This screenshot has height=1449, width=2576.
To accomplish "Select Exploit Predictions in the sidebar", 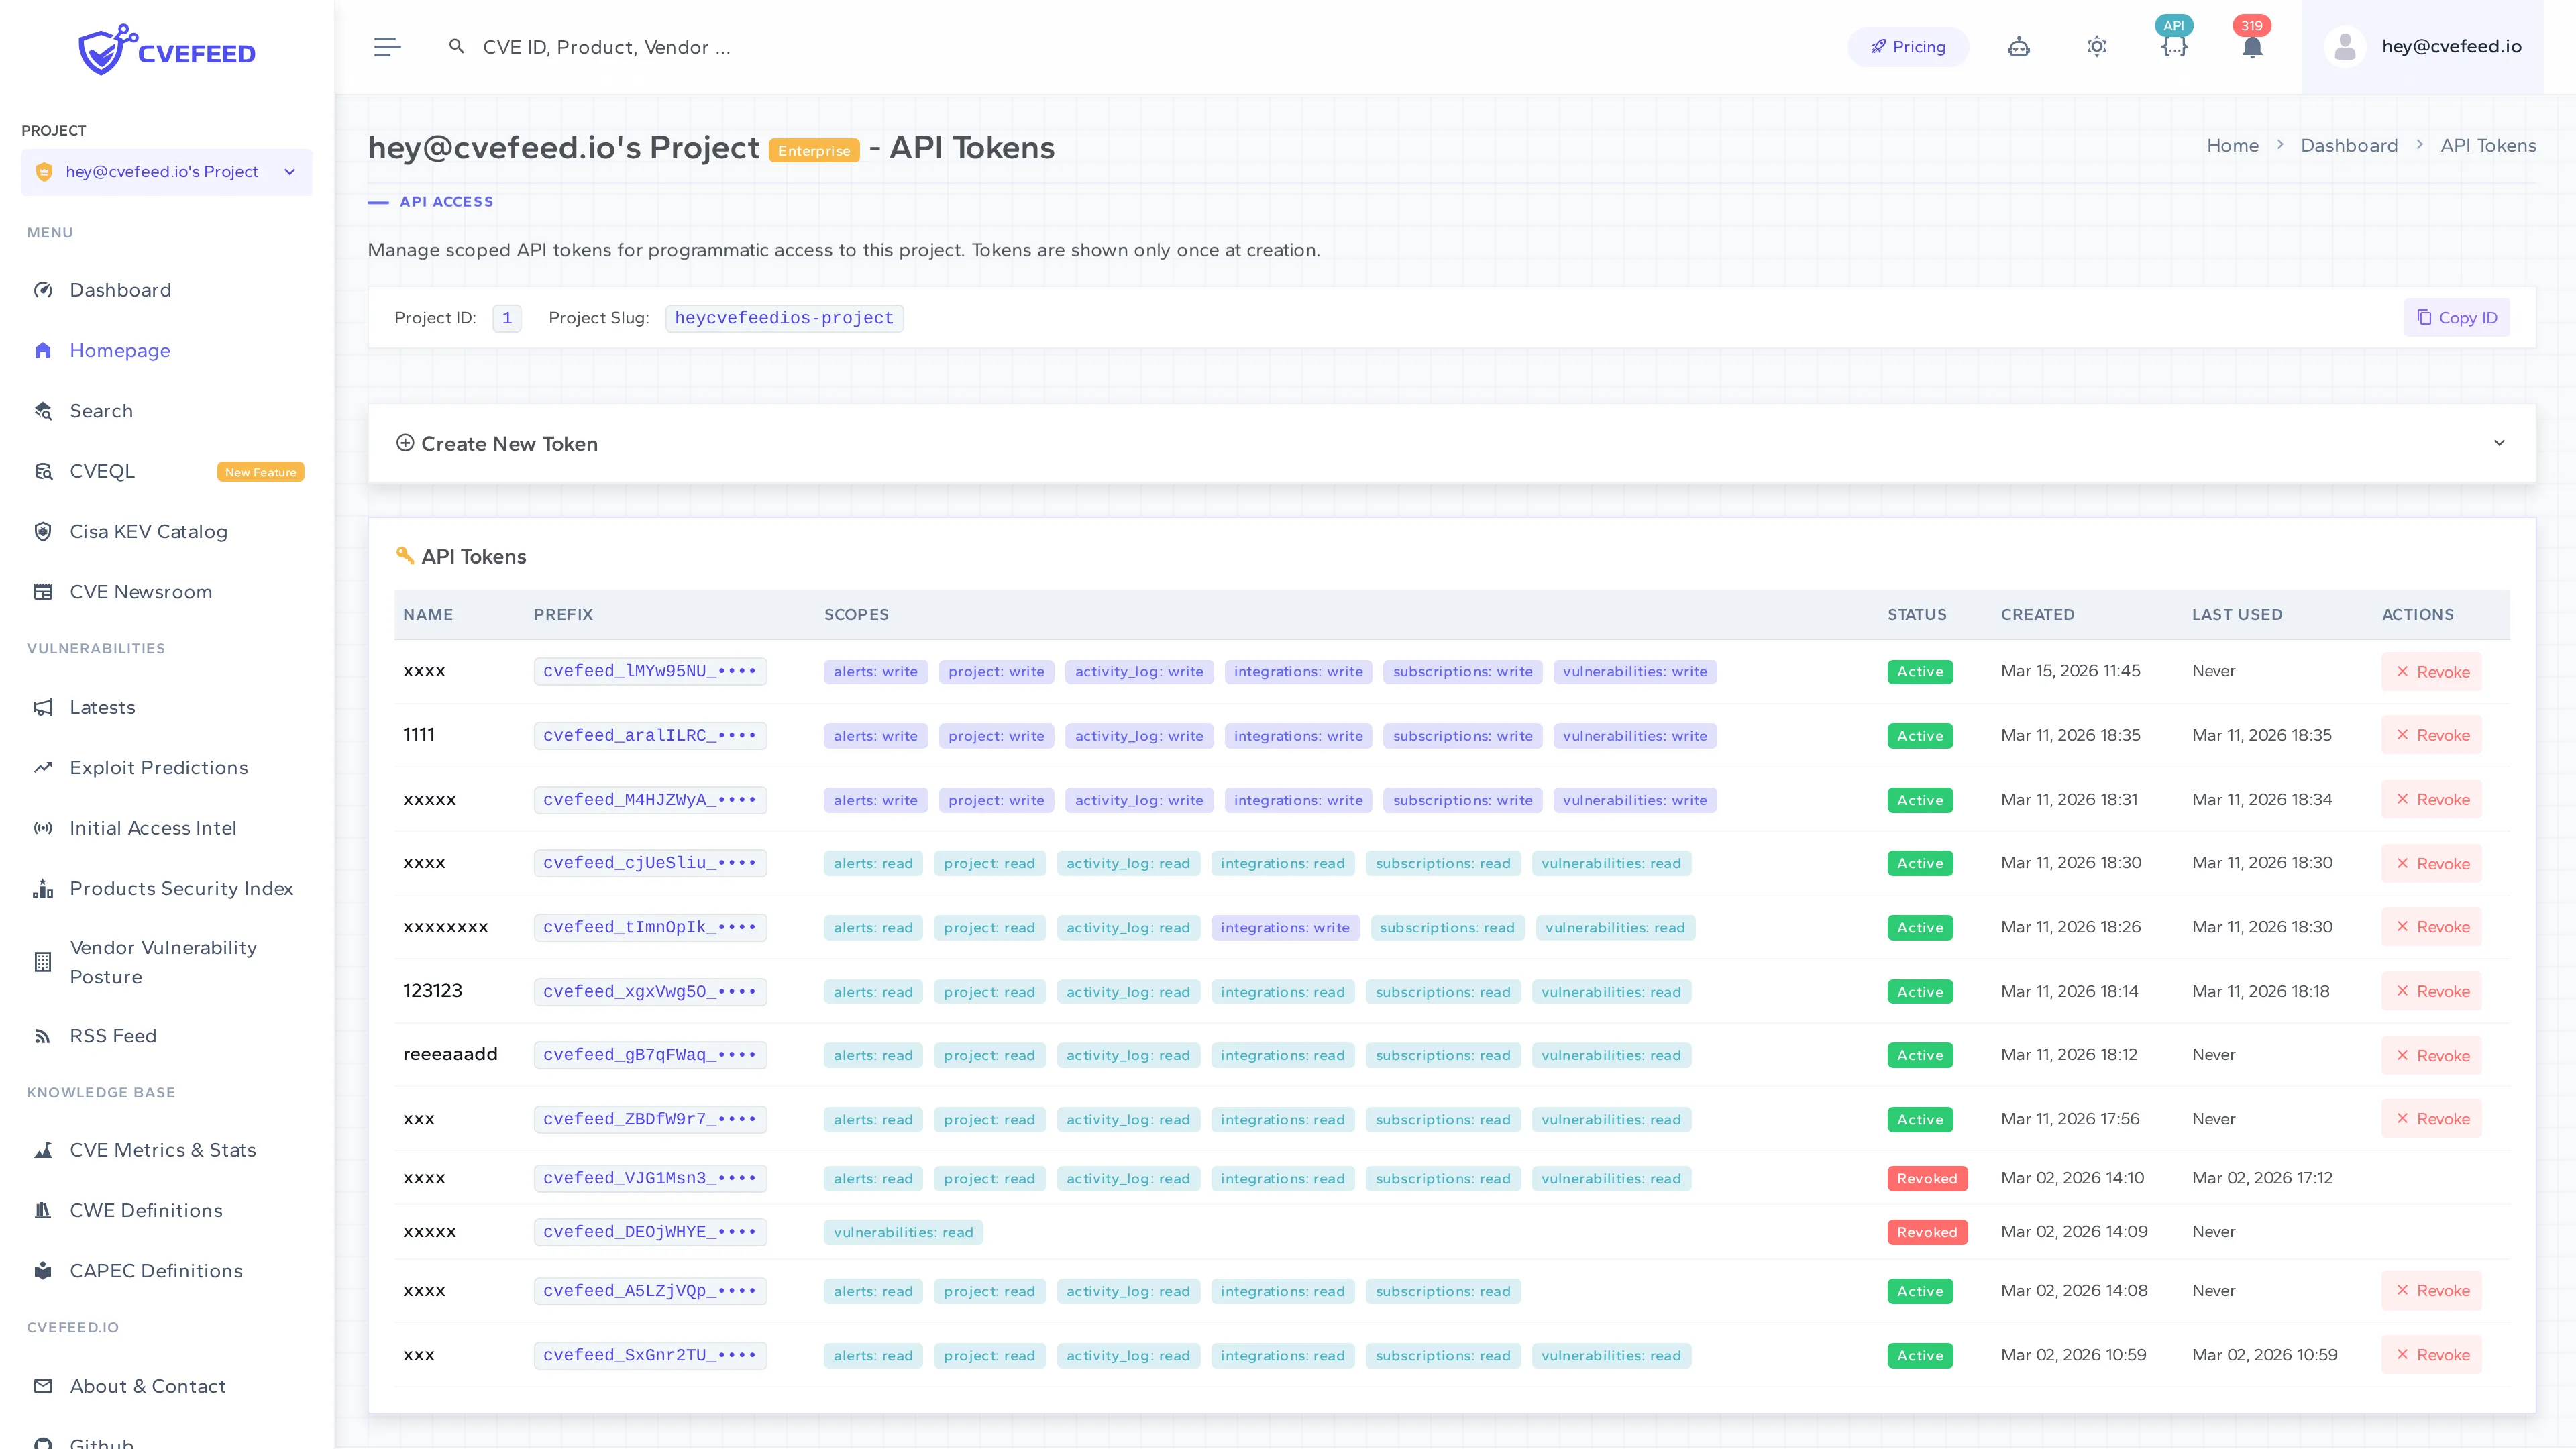I will tap(158, 768).
